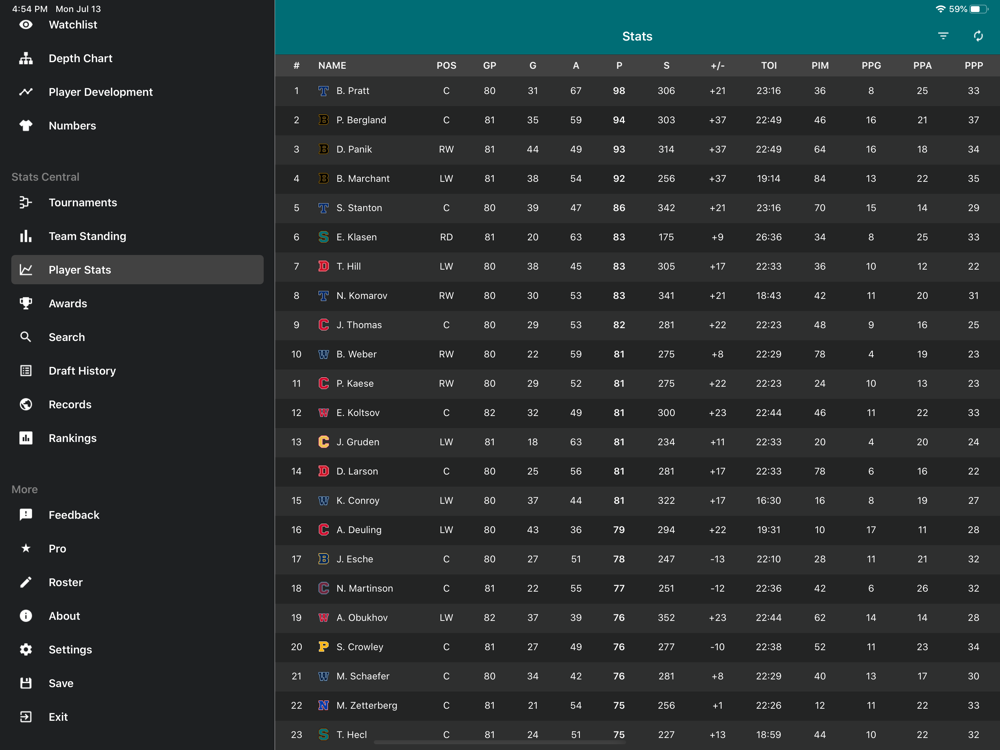Click the Awards trophy icon
This screenshot has height=750, width=1000.
coord(26,304)
